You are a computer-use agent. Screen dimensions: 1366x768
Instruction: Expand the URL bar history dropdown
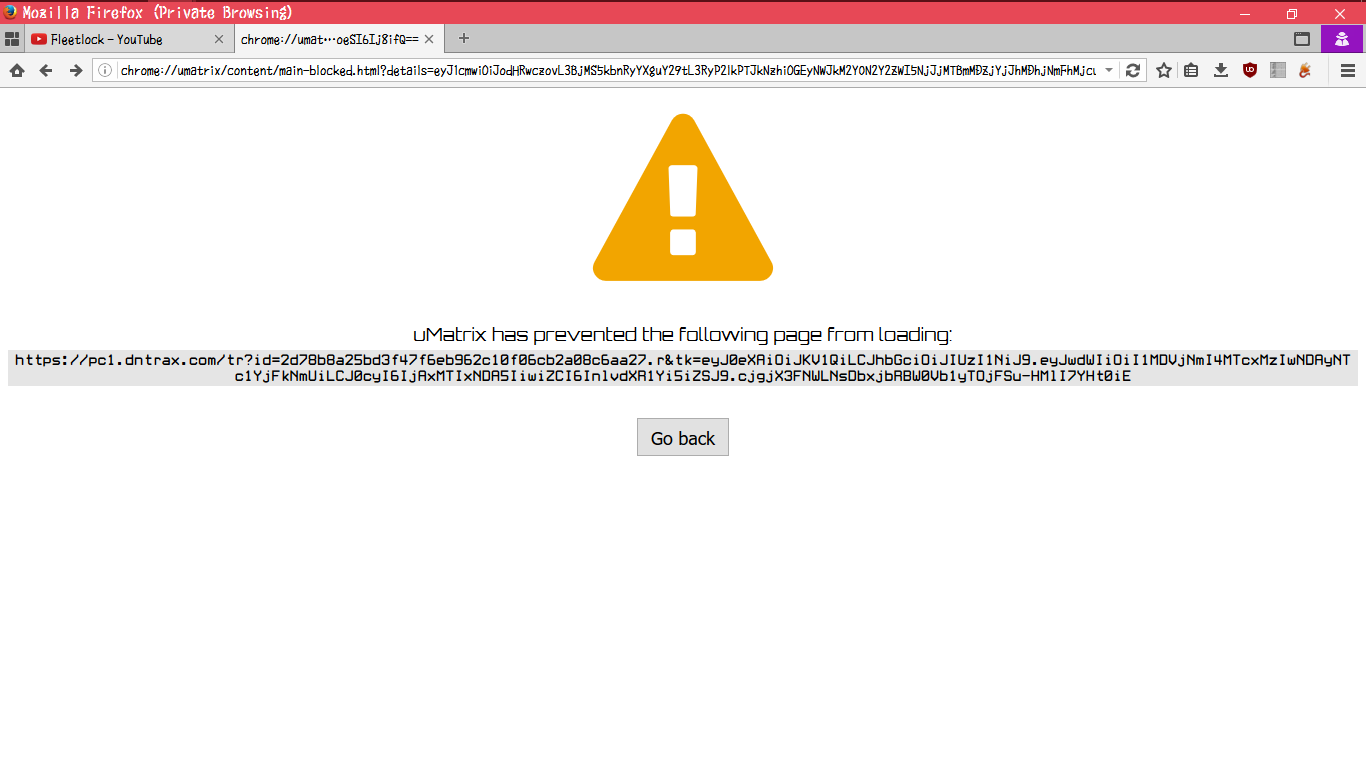coord(1109,70)
